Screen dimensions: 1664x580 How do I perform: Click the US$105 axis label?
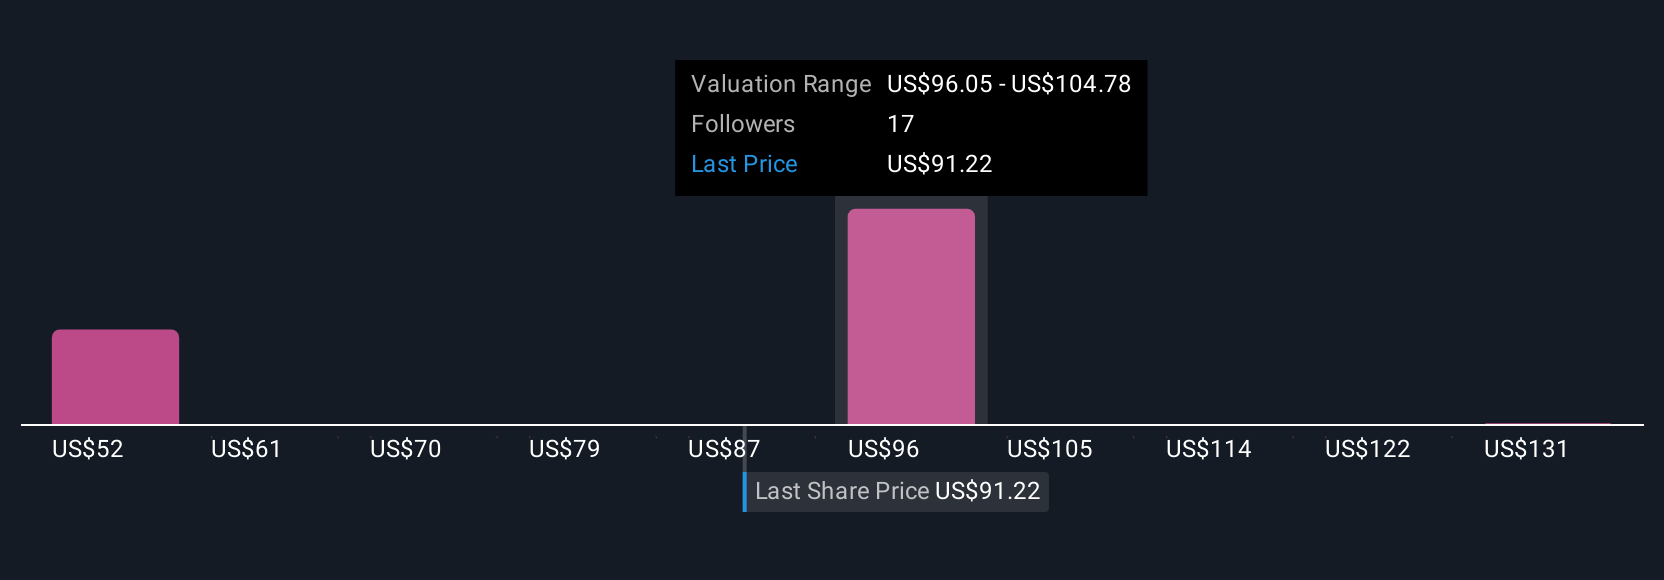[x=1050, y=449]
